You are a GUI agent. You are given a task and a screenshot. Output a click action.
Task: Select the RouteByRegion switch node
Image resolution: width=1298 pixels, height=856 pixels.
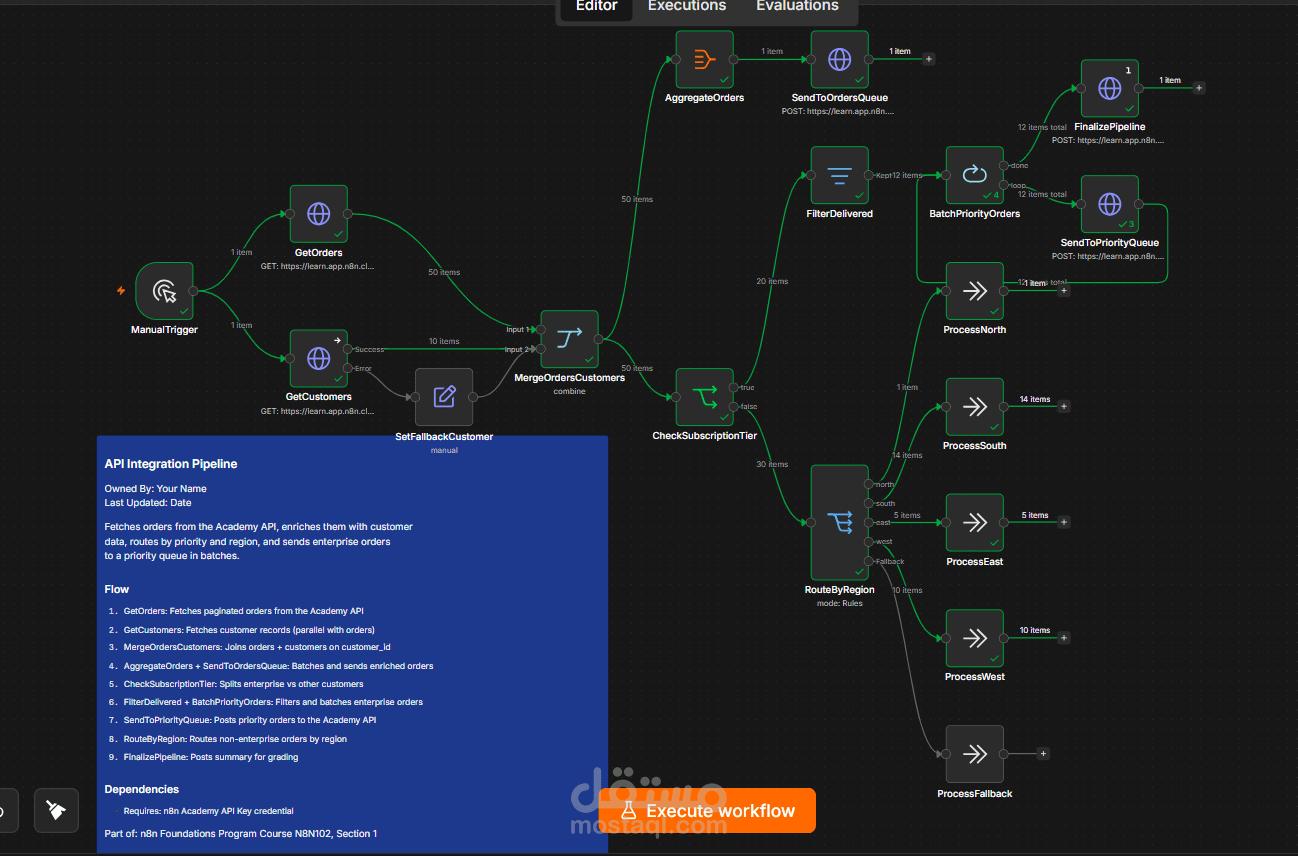pos(839,522)
